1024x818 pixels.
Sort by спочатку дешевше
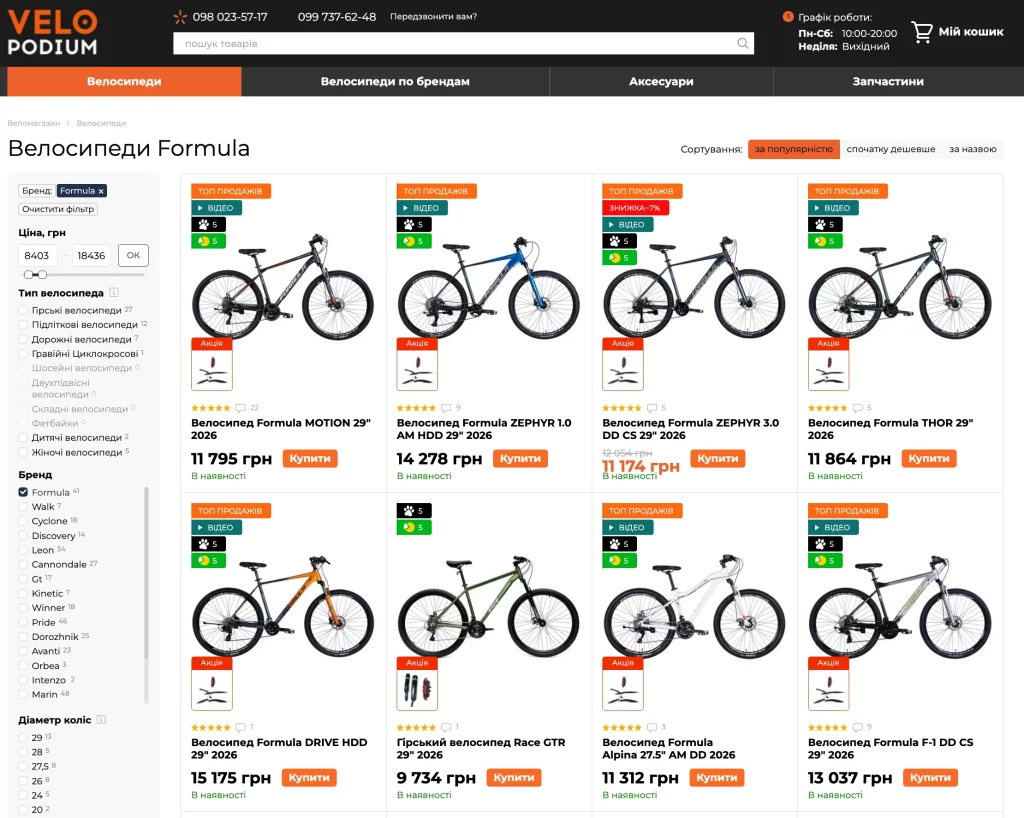891,149
